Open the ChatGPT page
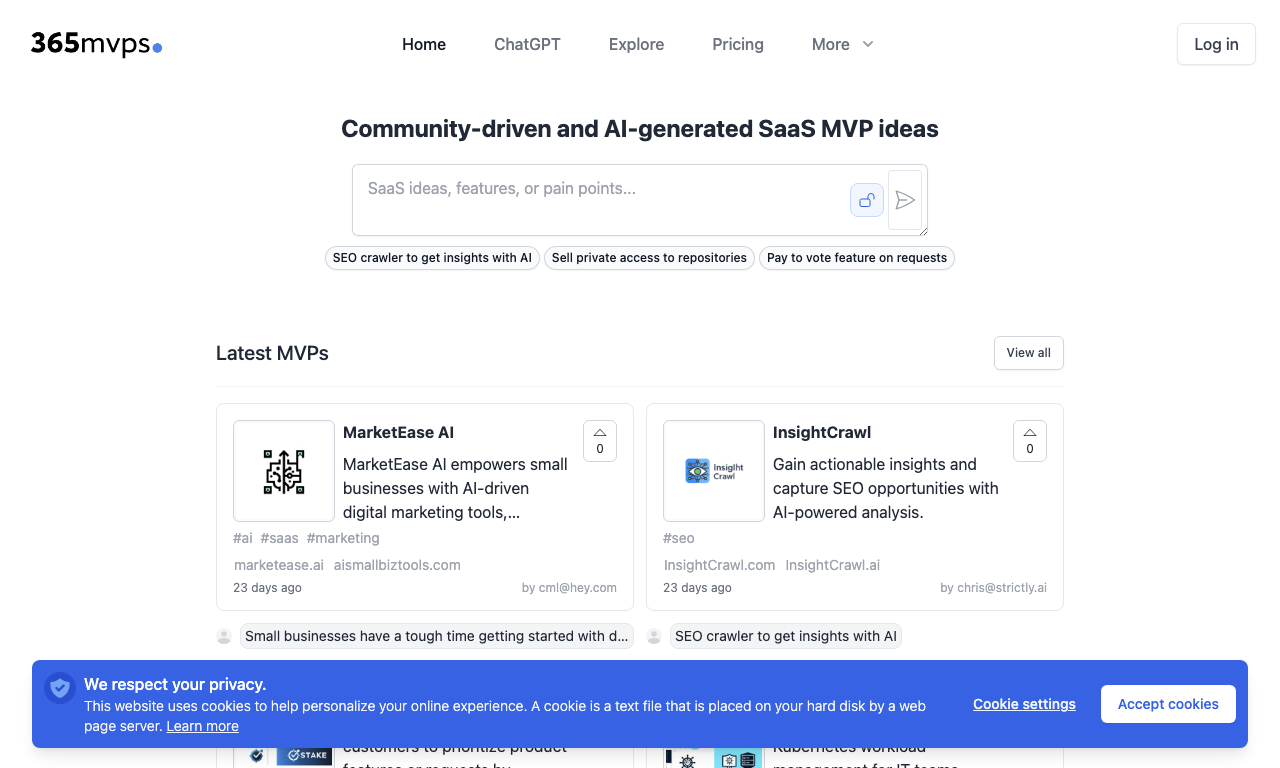1280x768 pixels. click(x=527, y=44)
